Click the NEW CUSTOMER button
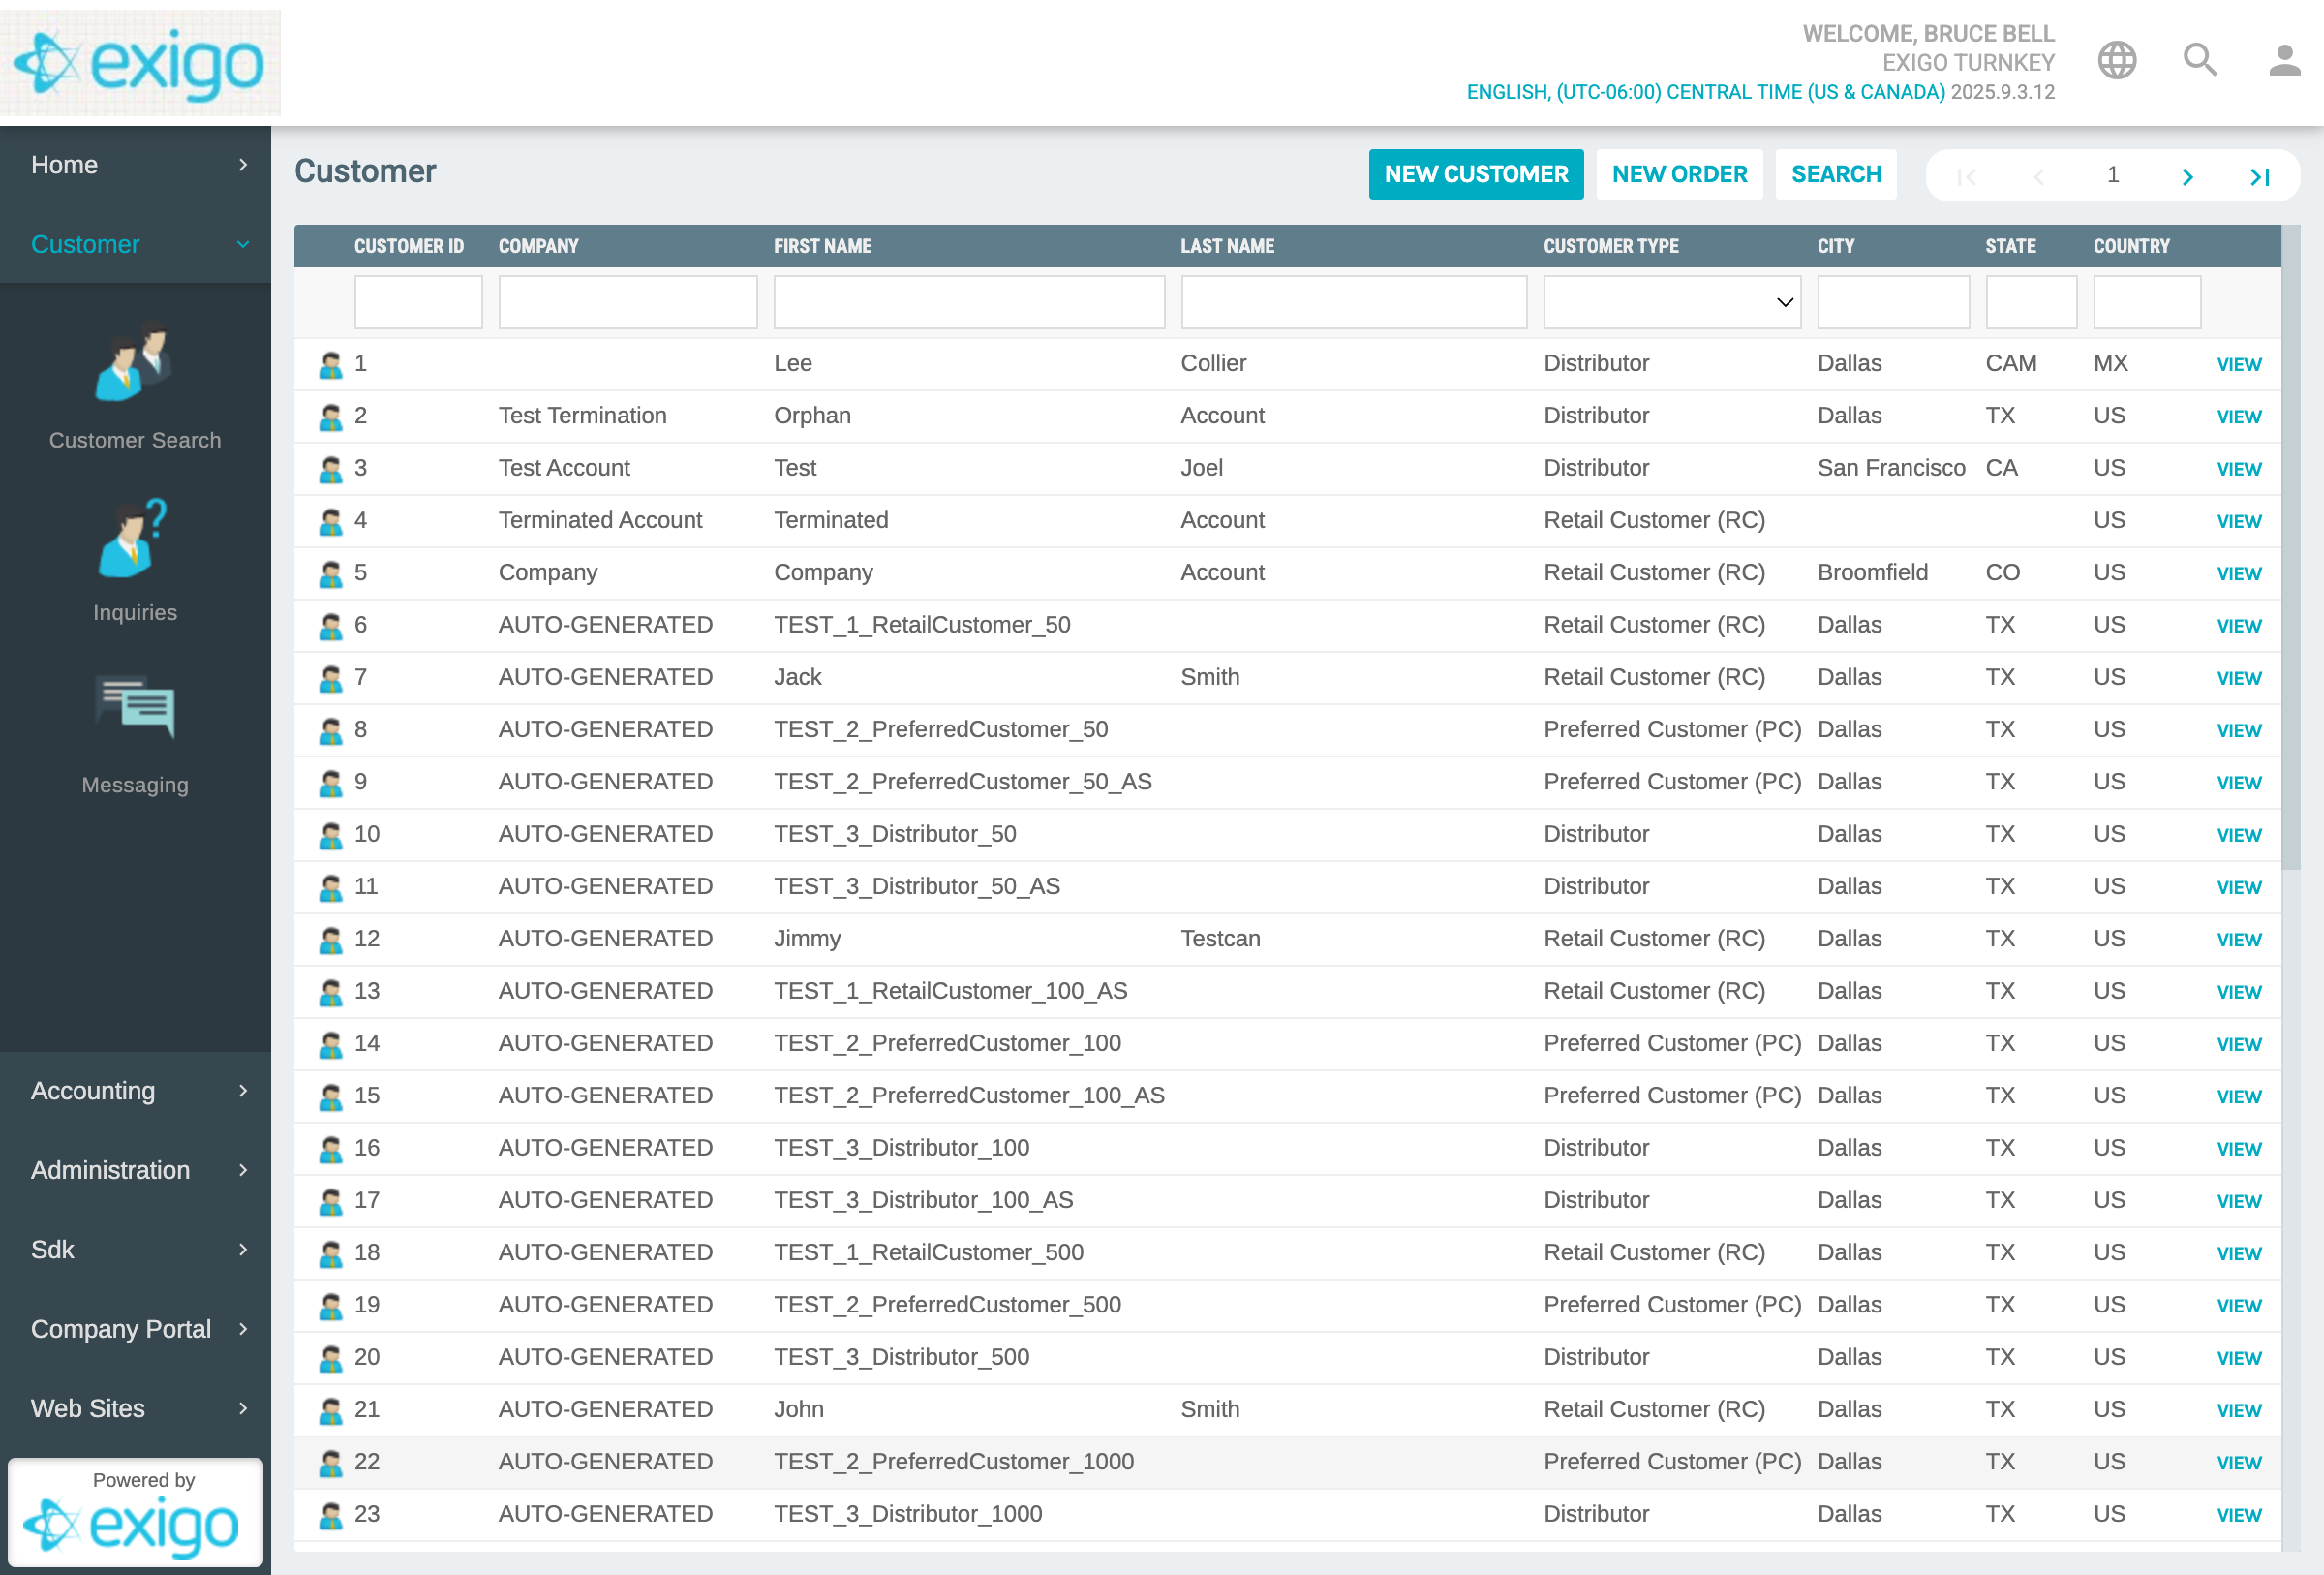This screenshot has width=2324, height=1575. [1475, 175]
